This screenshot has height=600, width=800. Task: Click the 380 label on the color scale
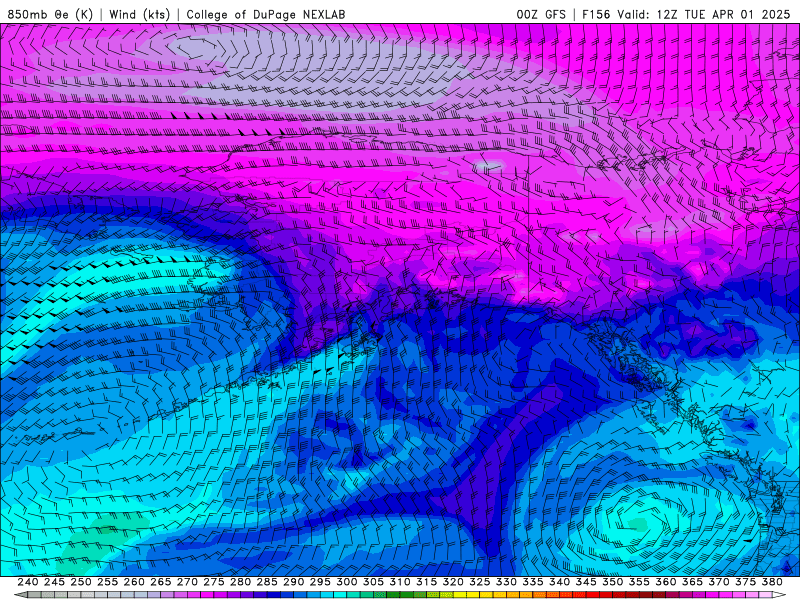[772, 582]
